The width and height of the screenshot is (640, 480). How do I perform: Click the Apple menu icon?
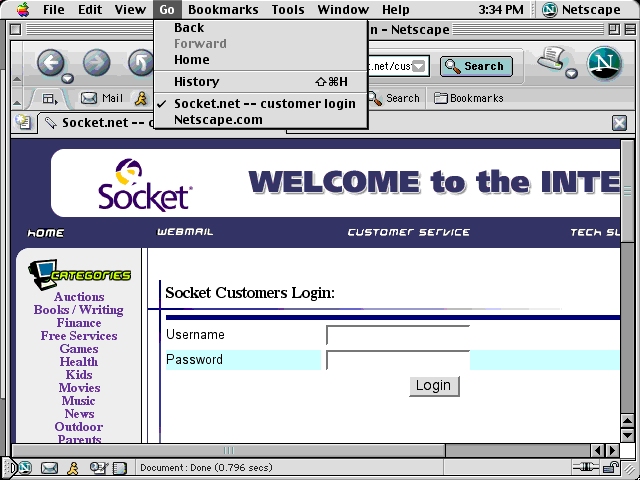(22, 10)
